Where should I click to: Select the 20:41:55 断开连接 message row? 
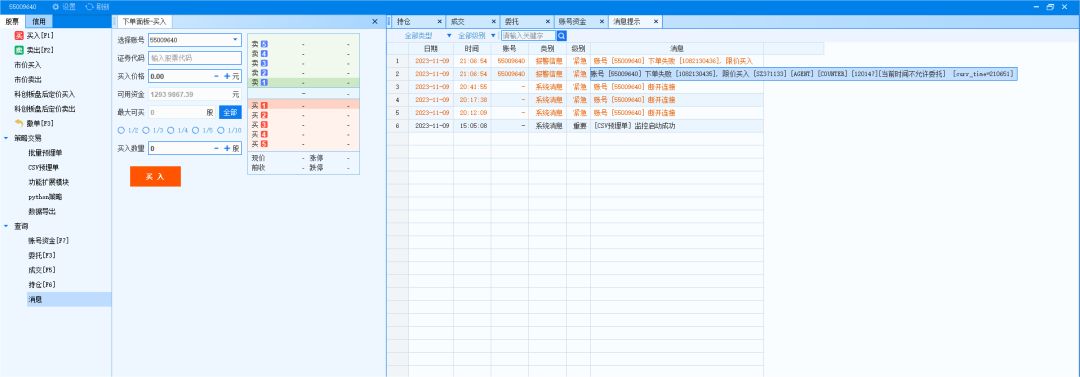[574, 87]
